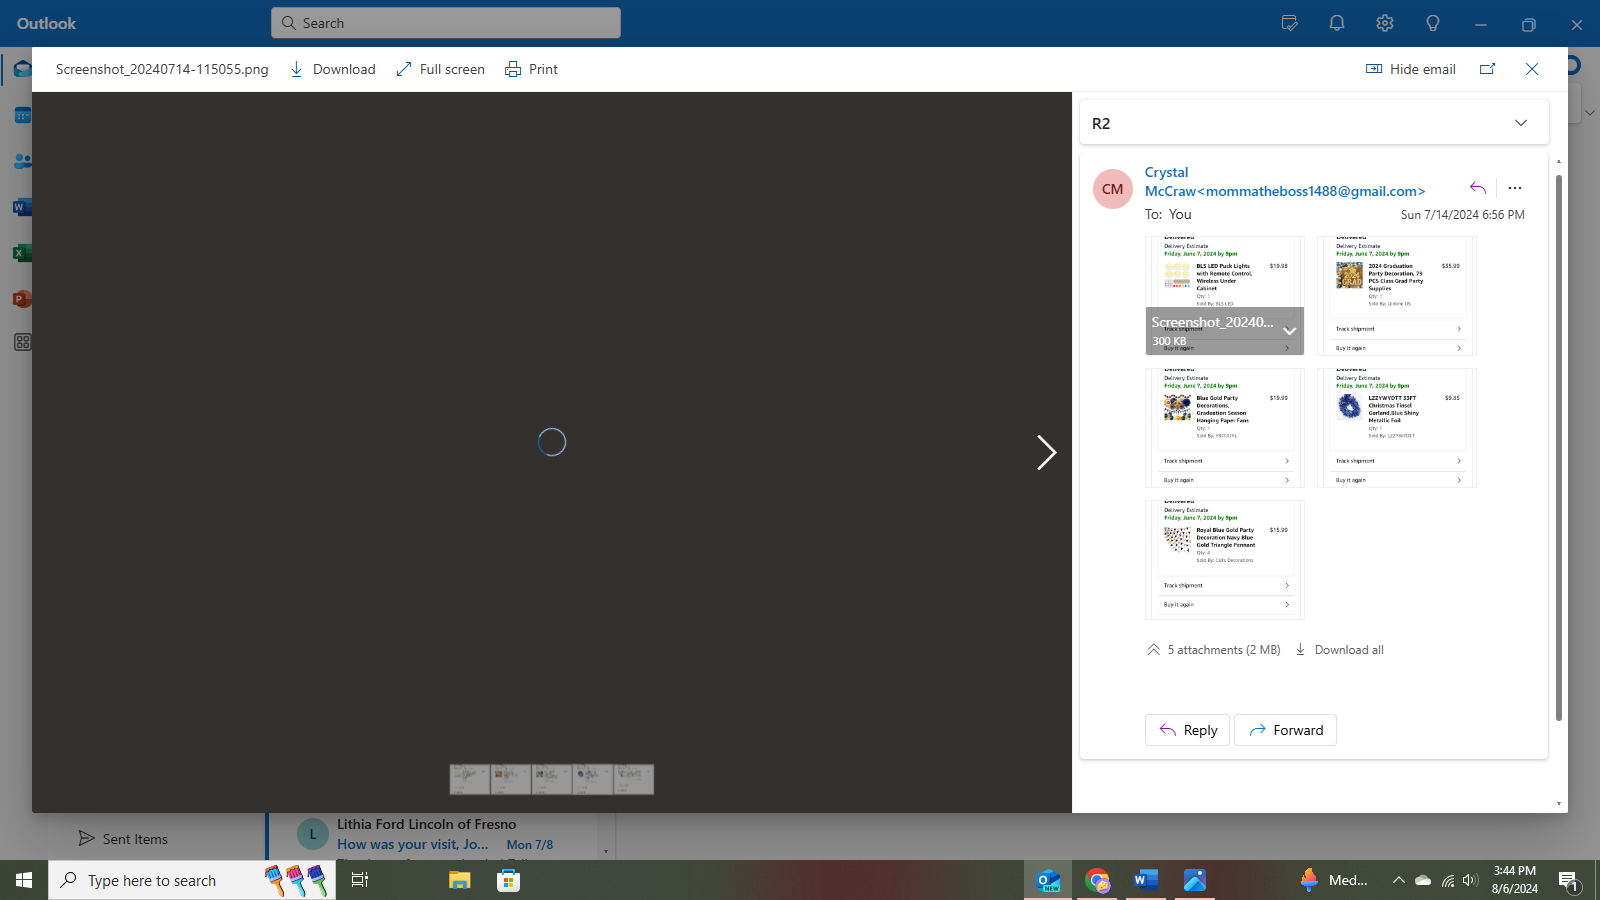The image size is (1600, 900).
Task: Click the reply arrow icon beside sender
Action: [1478, 188]
